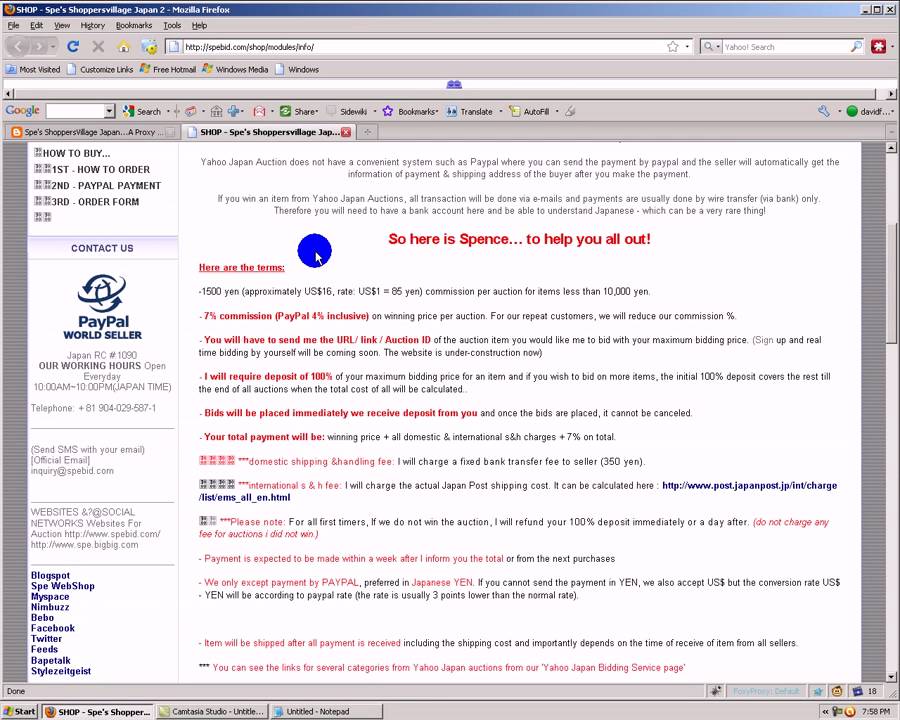
Task: Open the Stylezeitgeist sidebar link
Action: [61, 671]
